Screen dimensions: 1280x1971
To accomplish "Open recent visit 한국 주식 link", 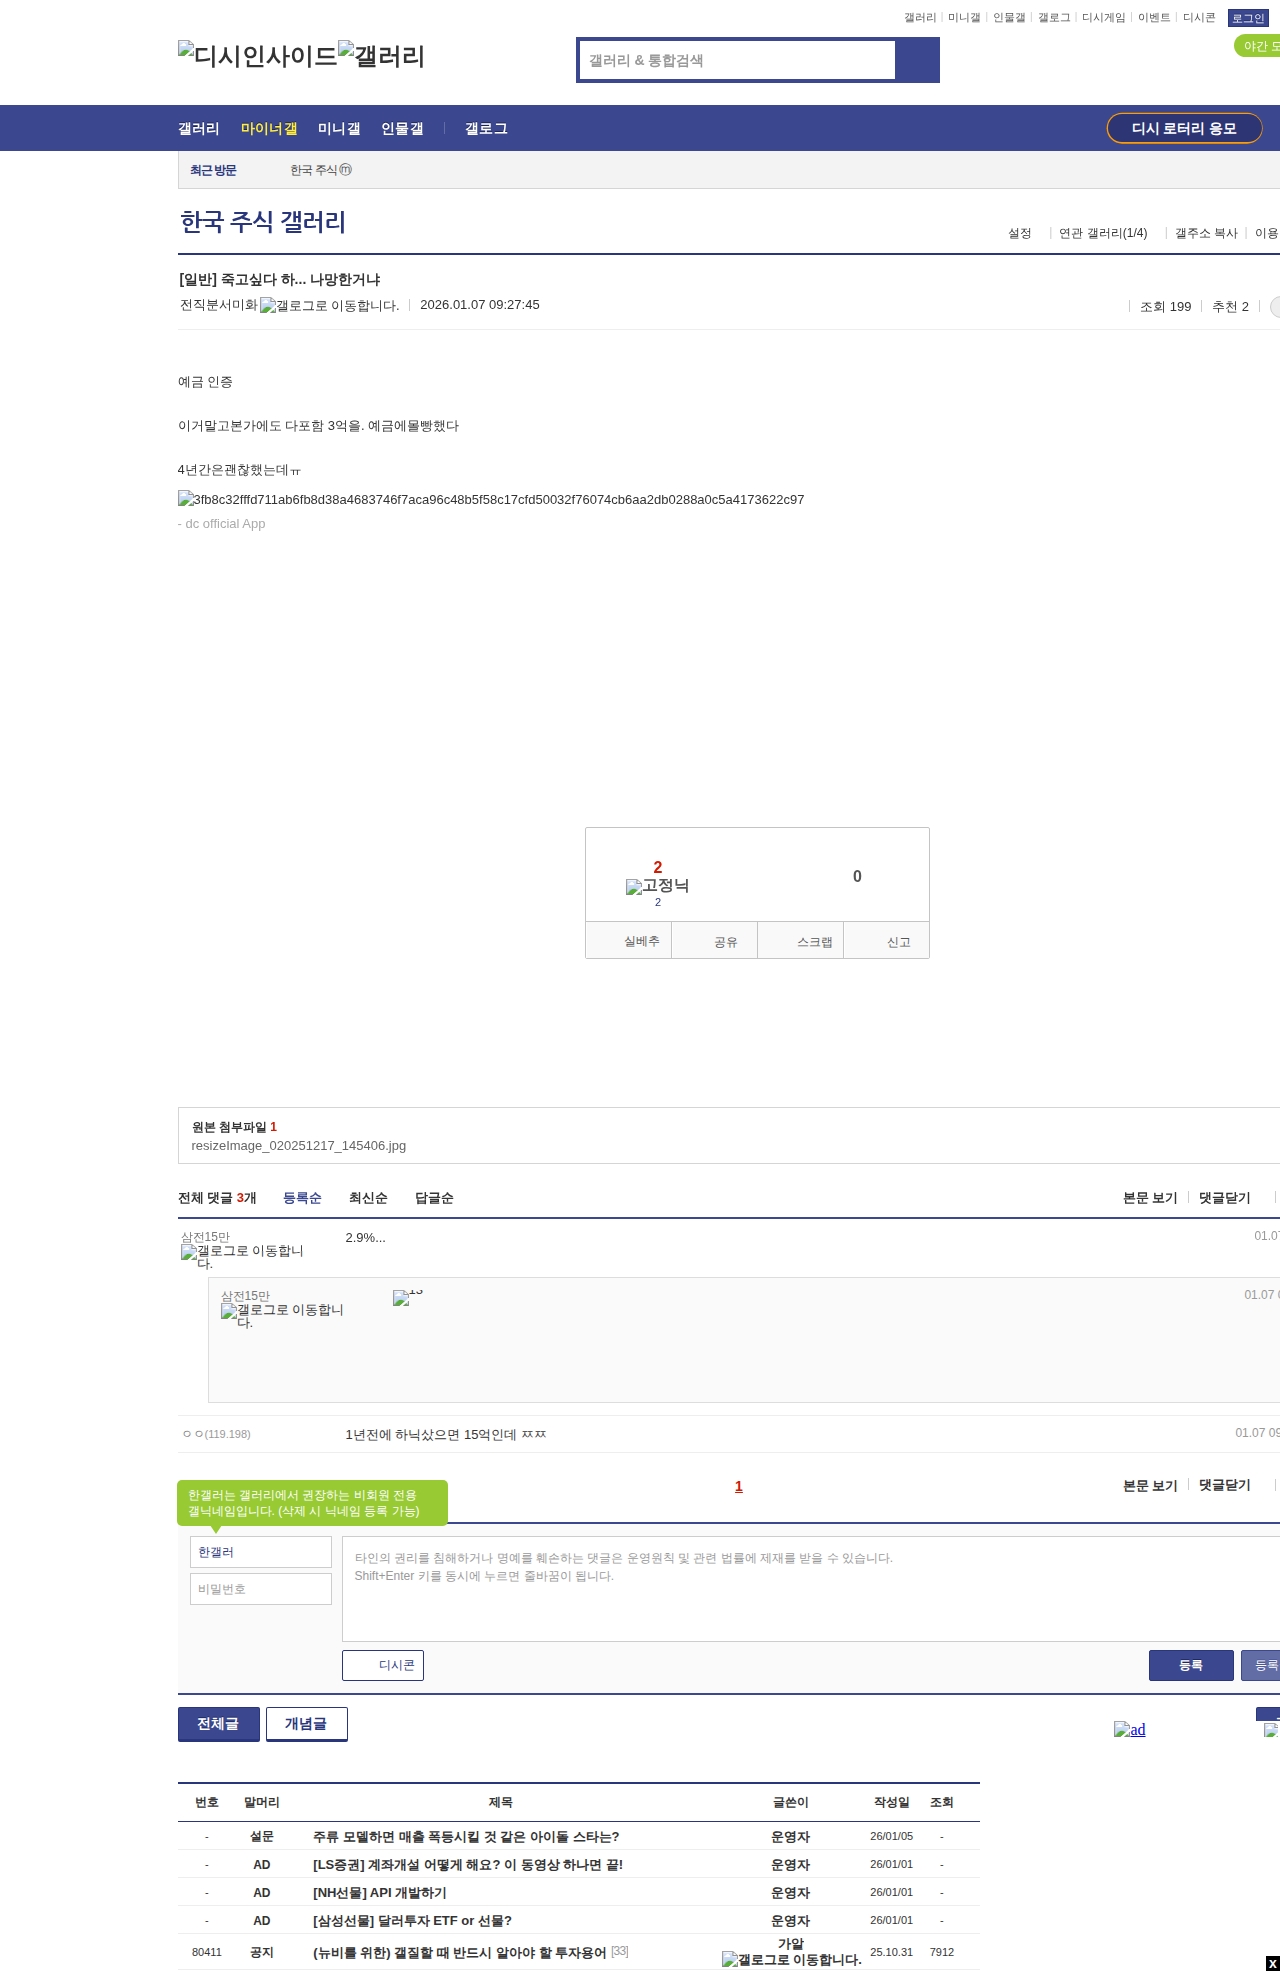I will tap(321, 170).
